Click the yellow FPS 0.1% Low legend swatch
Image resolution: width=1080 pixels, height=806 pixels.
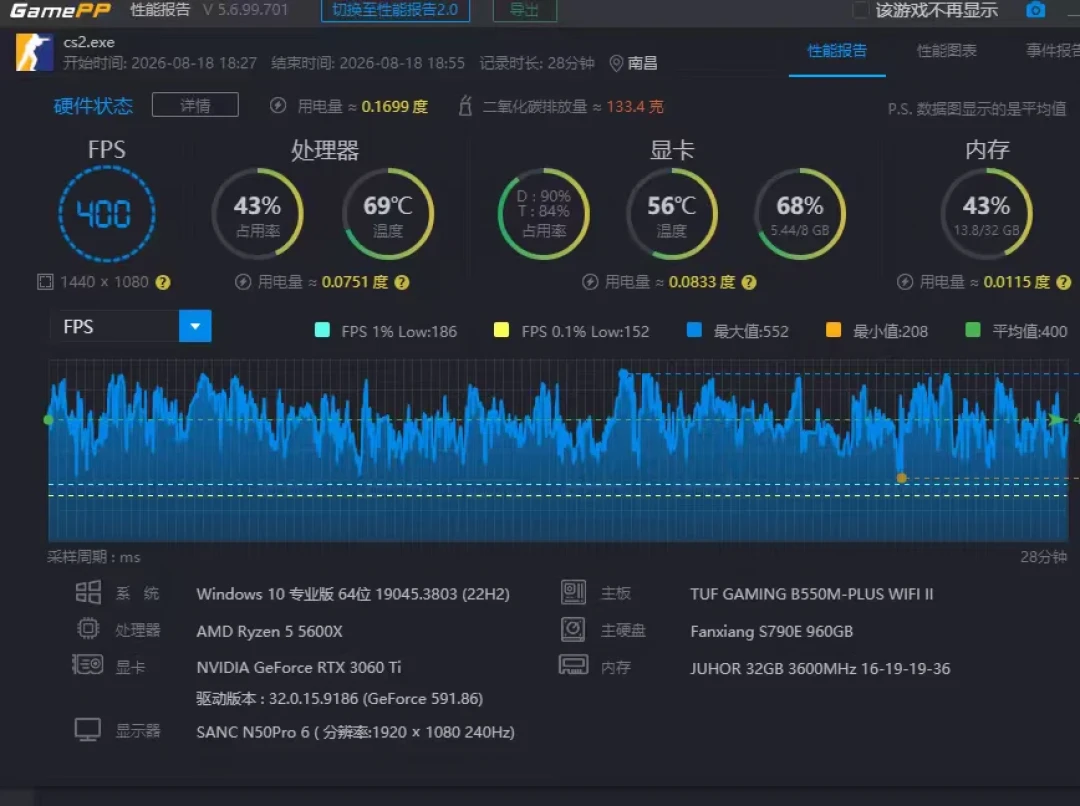[x=501, y=330]
